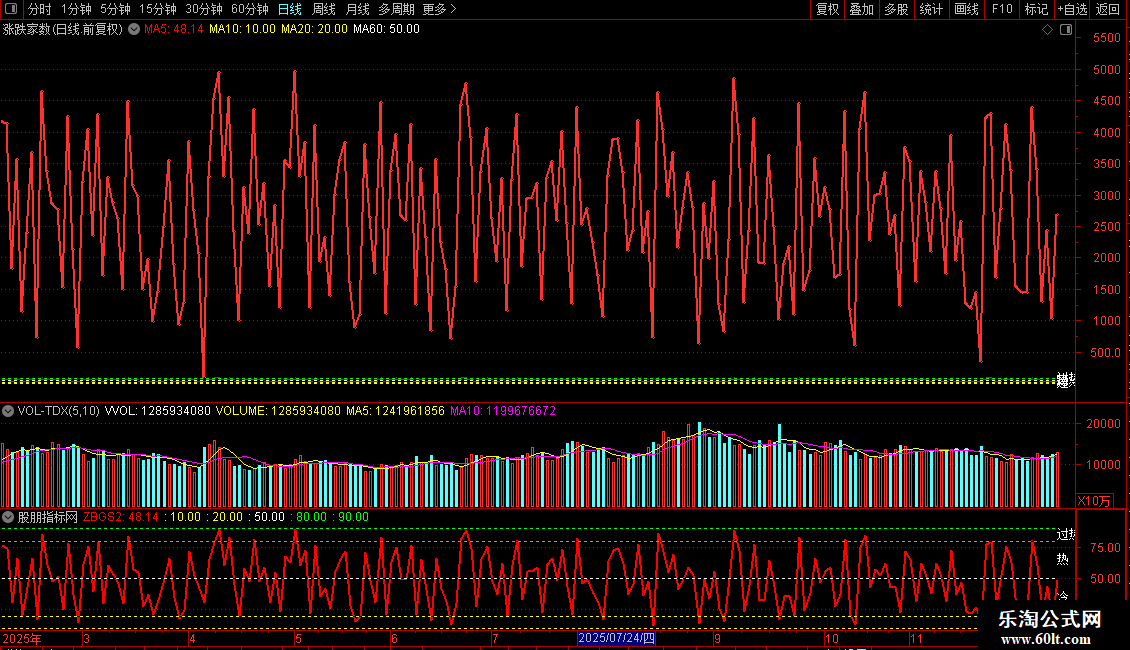The height and width of the screenshot is (650, 1130).
Task: Switch to the 周线 weekly period tab
Action: [324, 9]
